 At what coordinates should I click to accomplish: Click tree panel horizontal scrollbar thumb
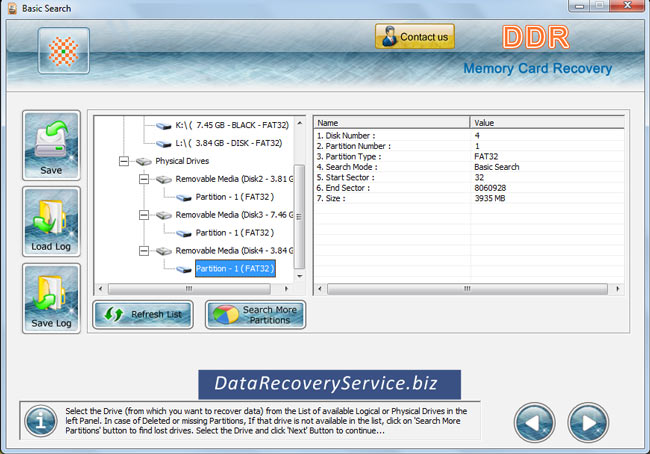189,289
